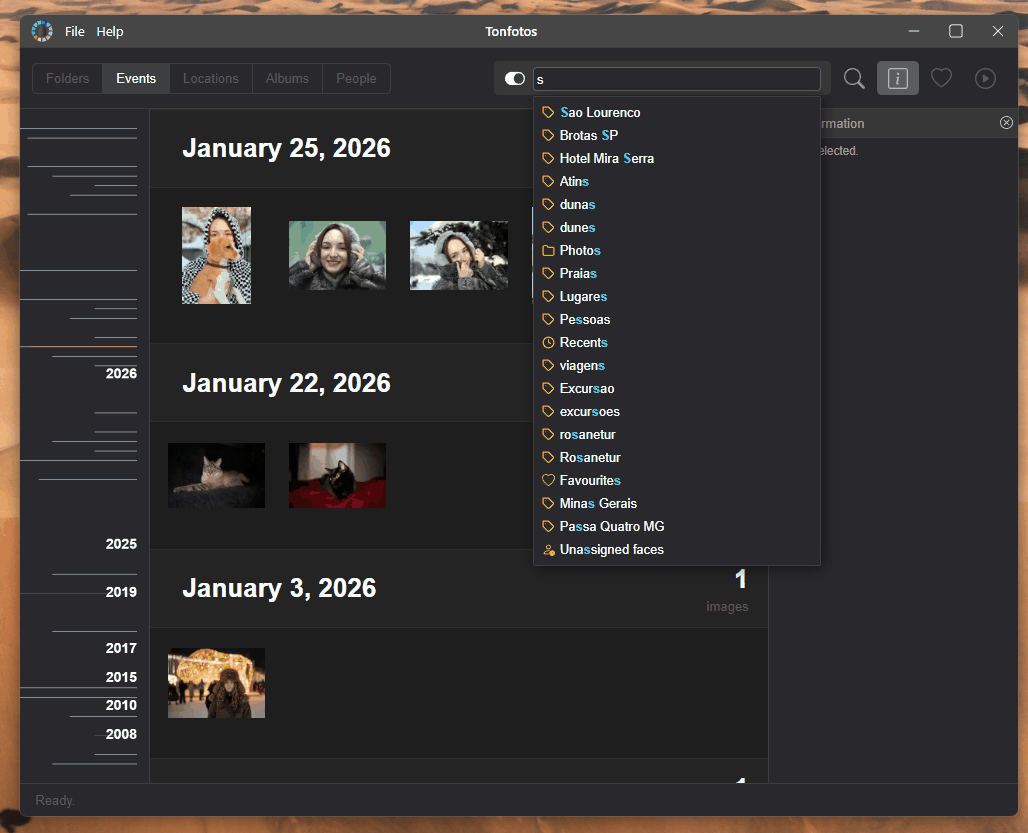Screen dimensions: 1028x833
Task: Open the tabby cat photo thumbnail
Action: click(x=216, y=475)
